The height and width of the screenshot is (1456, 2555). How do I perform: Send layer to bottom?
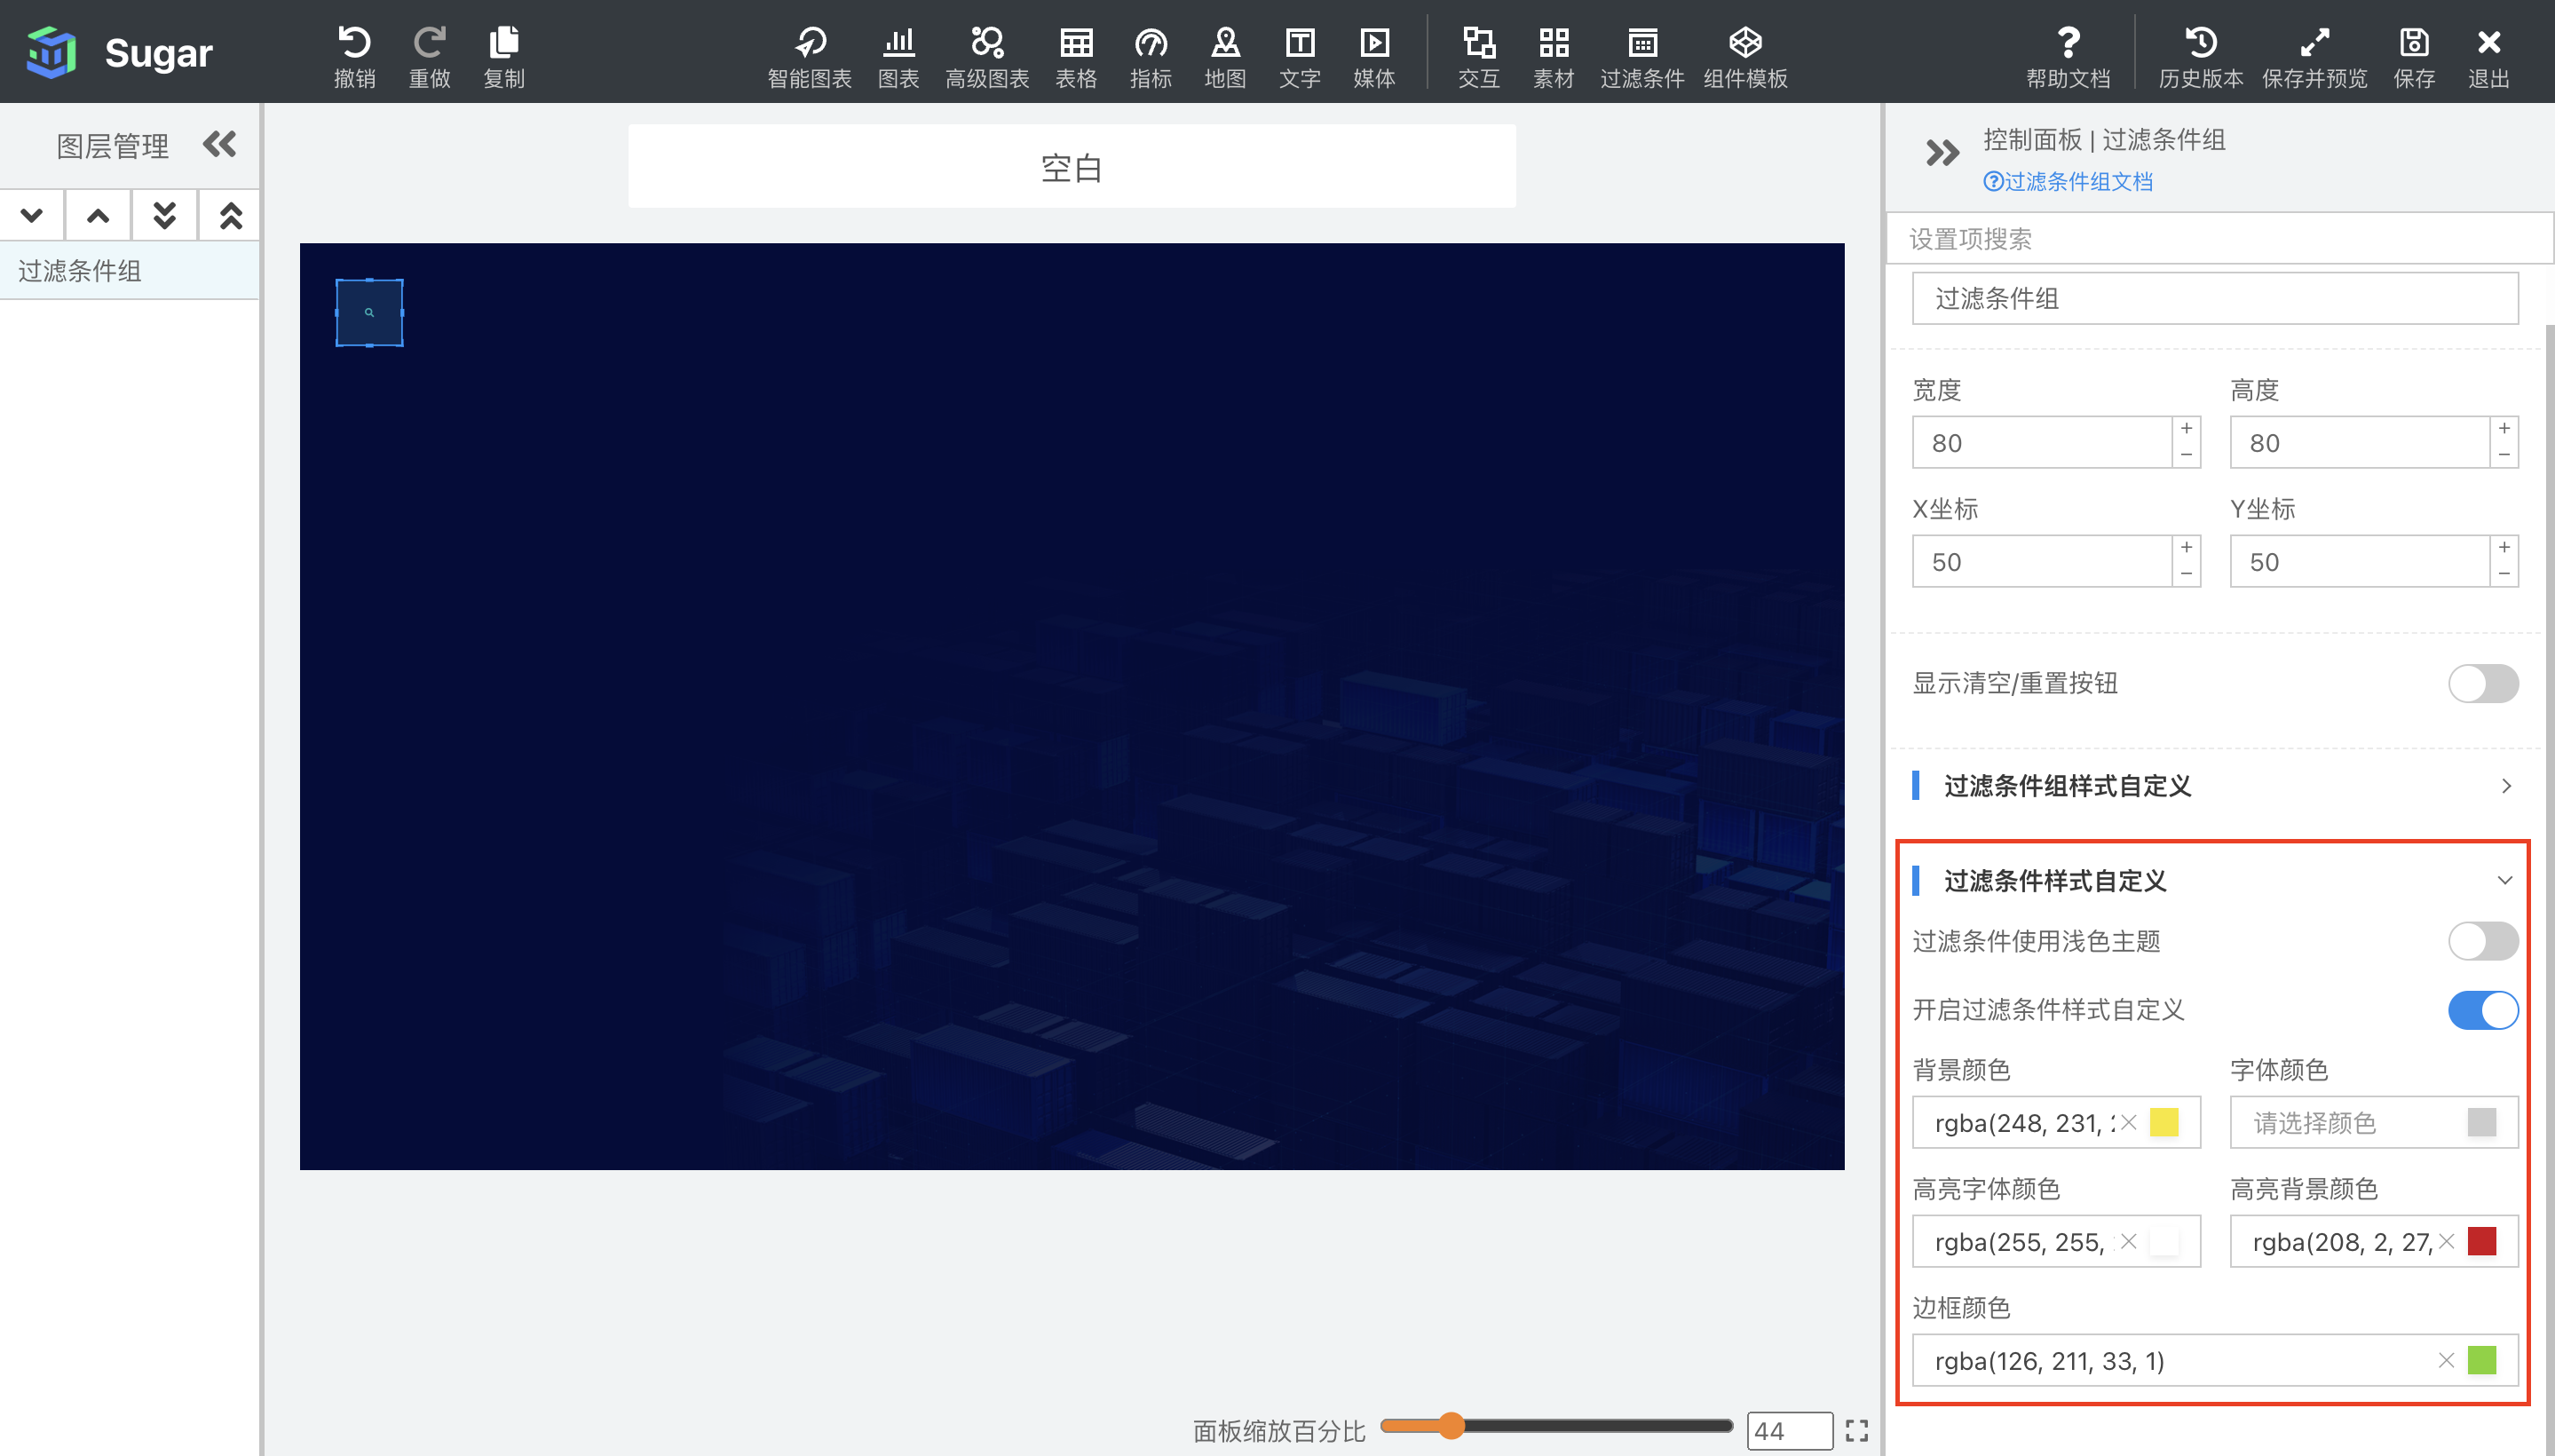point(165,215)
